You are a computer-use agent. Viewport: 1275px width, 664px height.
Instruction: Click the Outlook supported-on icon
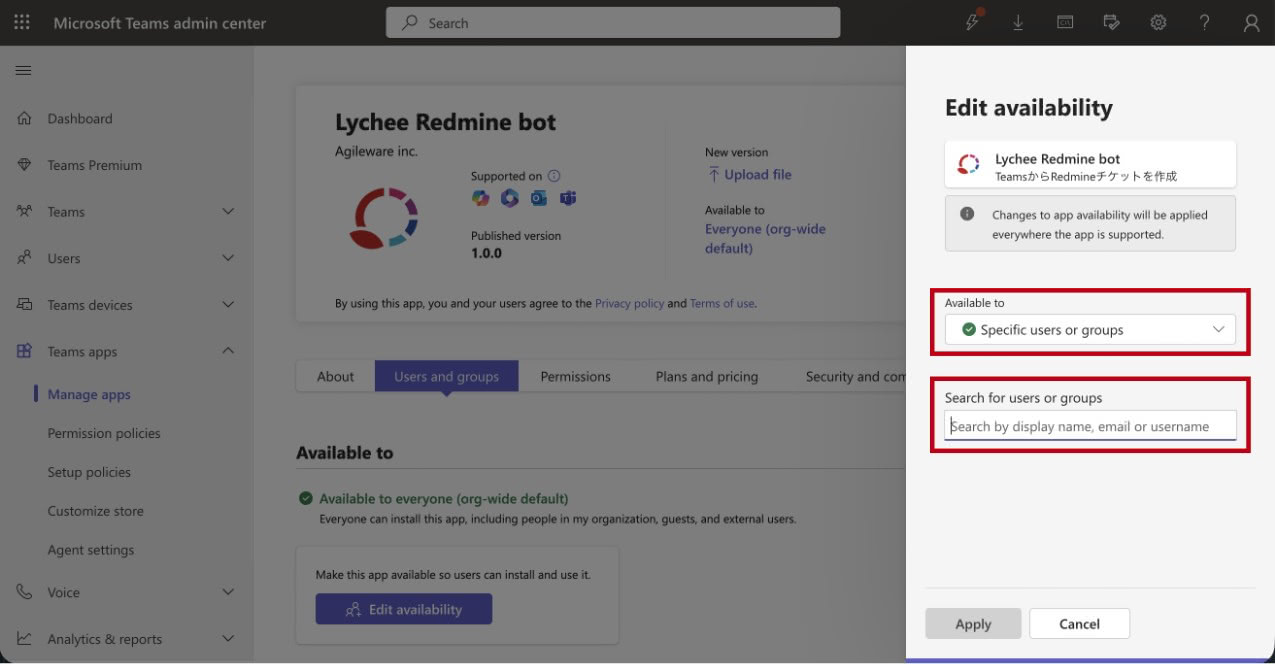539,198
